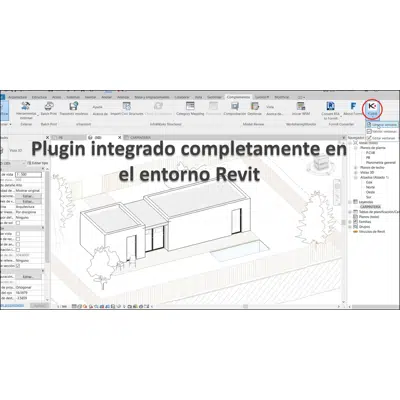Viewport: 400px width, 400px height.
Task: Open Oeste elevation in project browser
Action: click(371, 192)
